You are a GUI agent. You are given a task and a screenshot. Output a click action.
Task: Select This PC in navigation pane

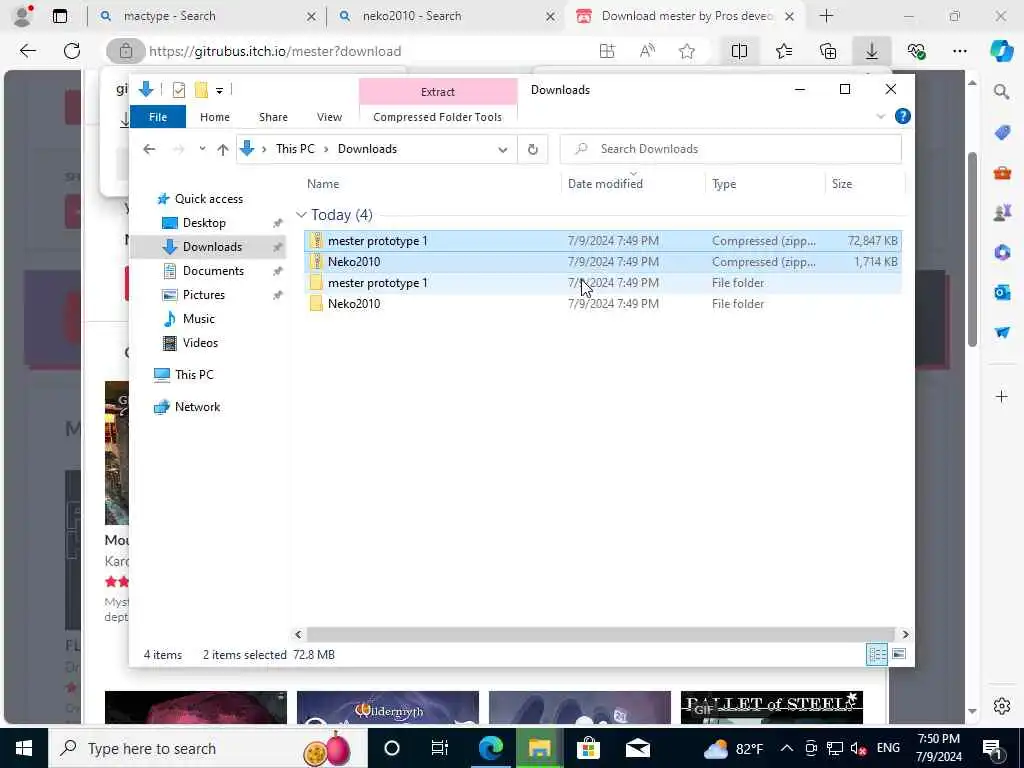point(193,375)
